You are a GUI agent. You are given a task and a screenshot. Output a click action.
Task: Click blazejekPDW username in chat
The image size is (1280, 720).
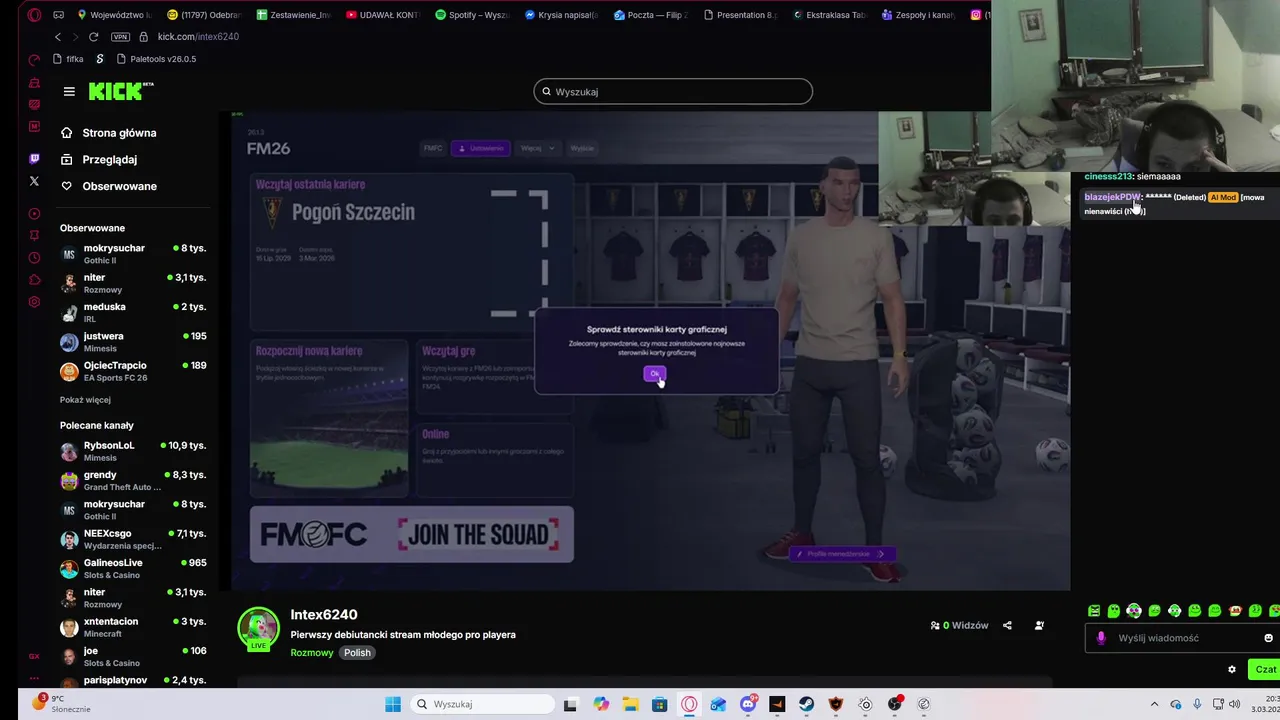pos(1111,197)
